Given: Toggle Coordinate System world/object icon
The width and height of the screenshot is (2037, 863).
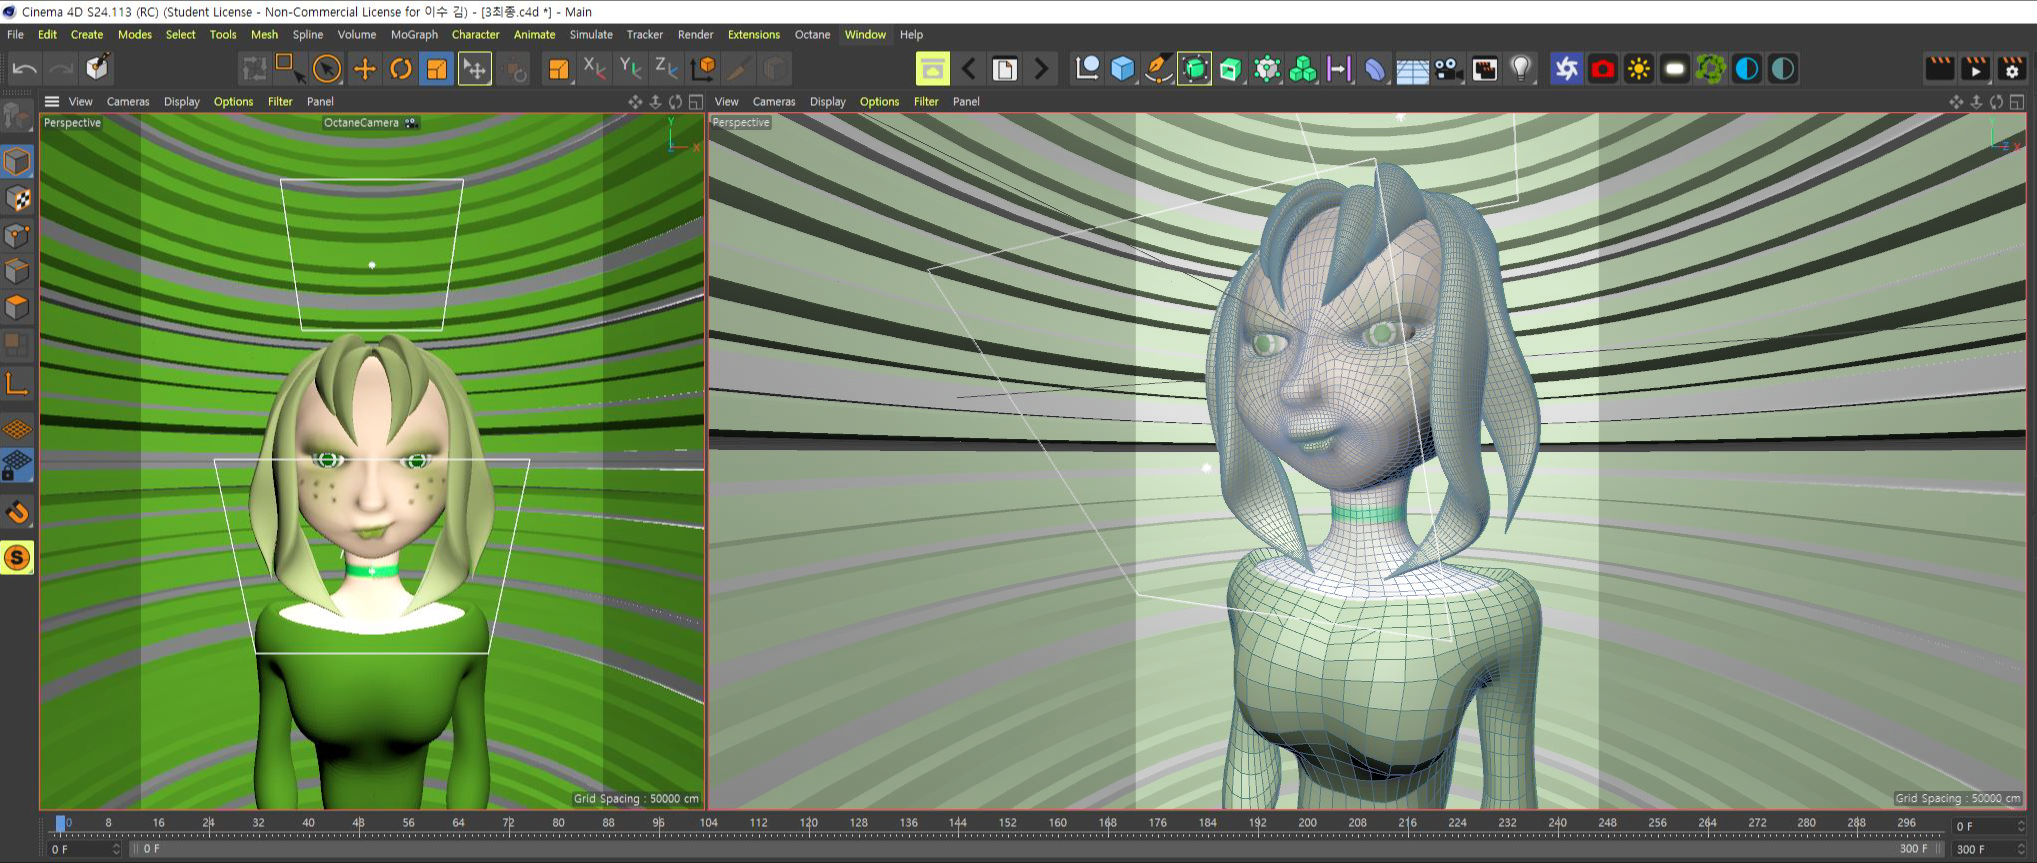Looking at the screenshot, I should pos(703,68).
